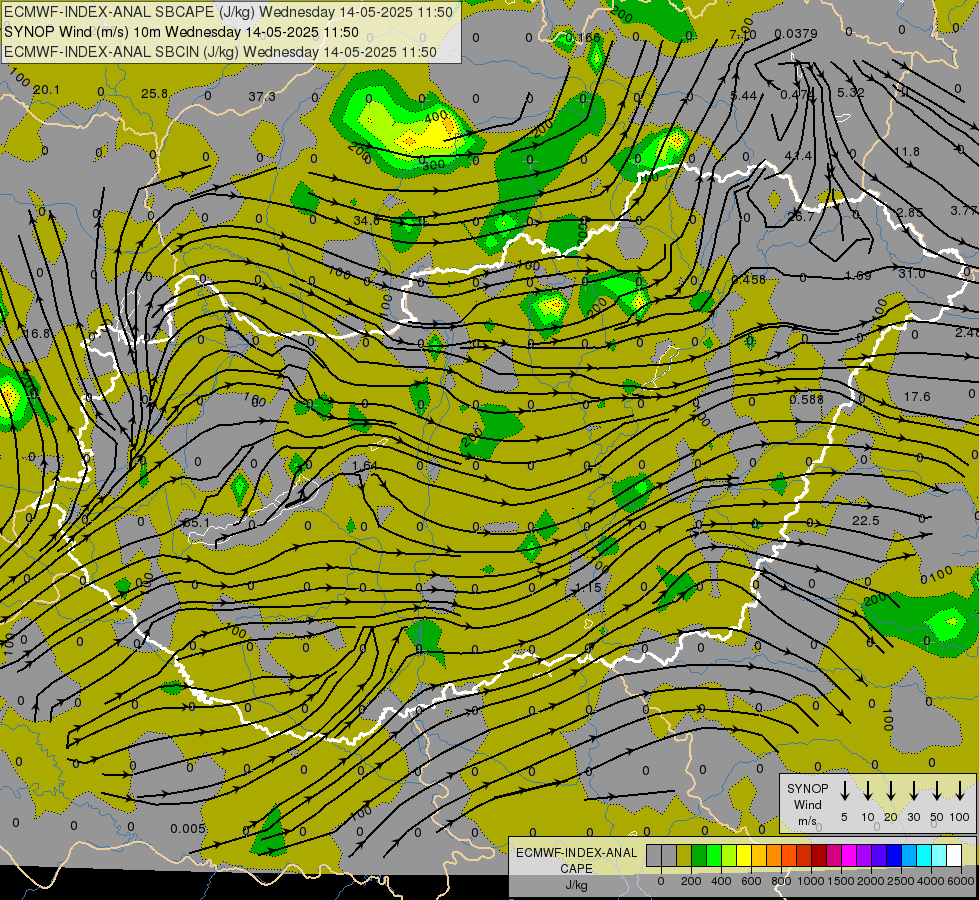
Task: Choose the pure yellow CAPE legend swatch
Action: coord(744,856)
